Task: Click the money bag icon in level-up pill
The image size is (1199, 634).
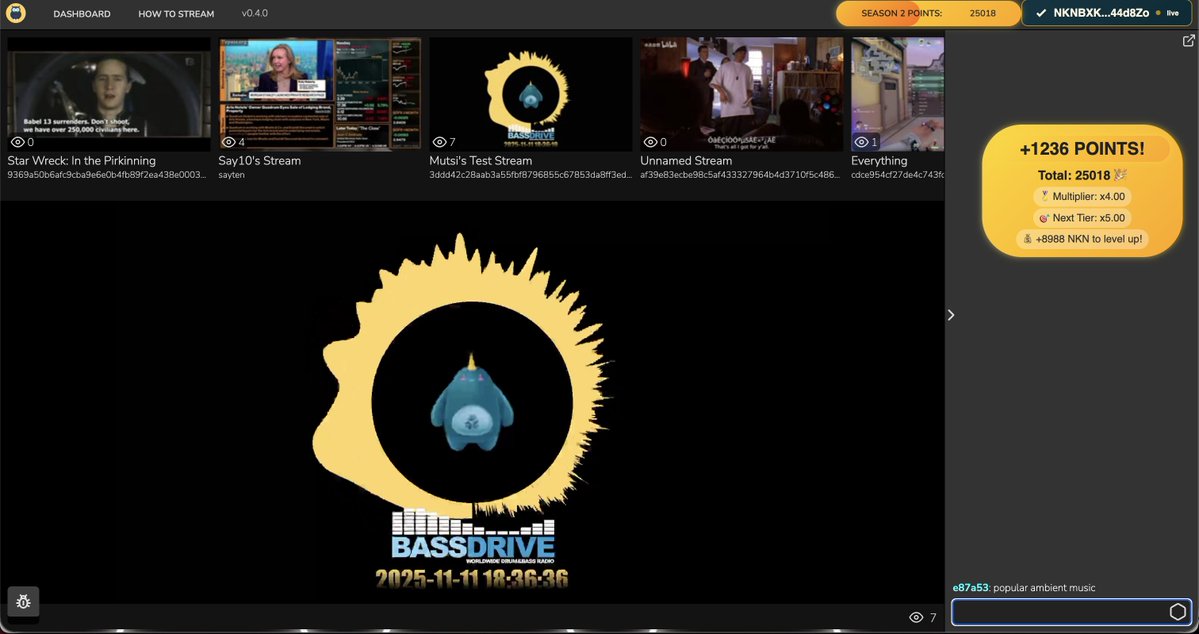Action: pos(1028,239)
